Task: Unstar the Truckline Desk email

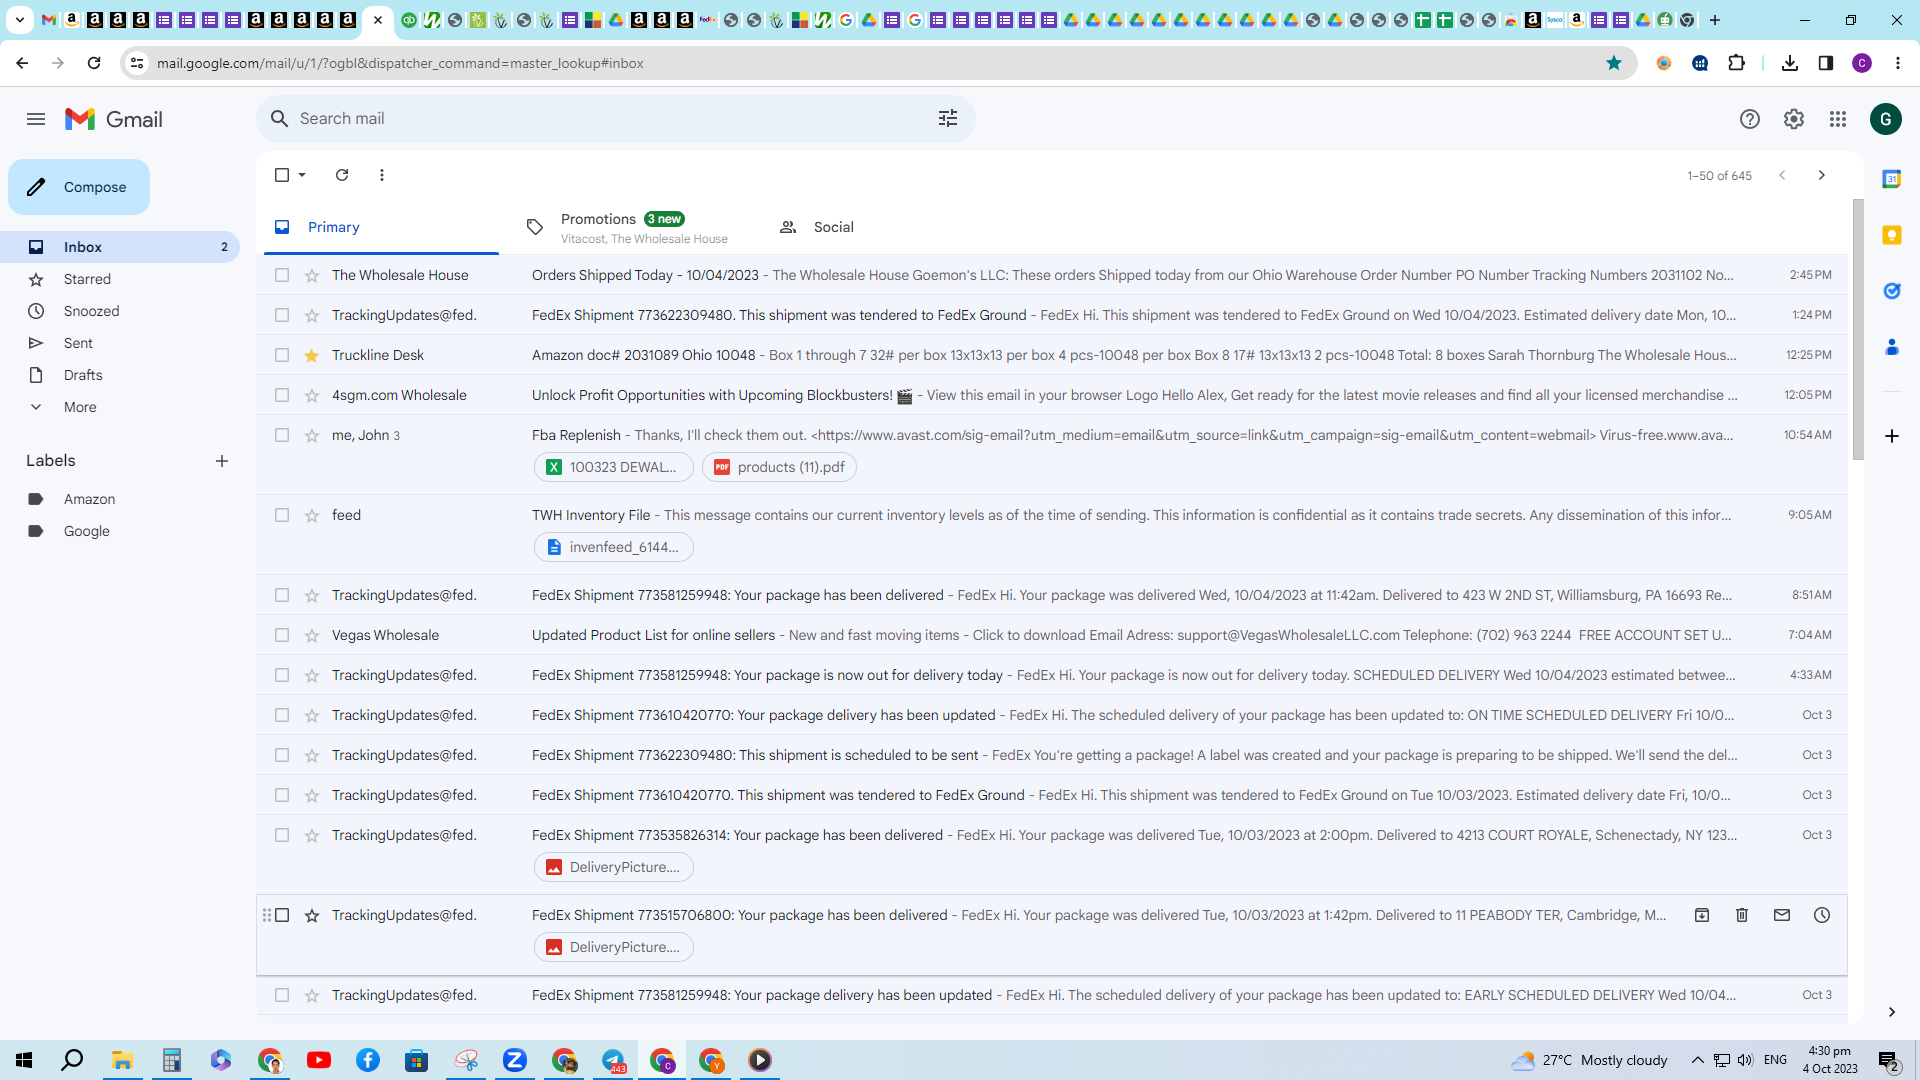Action: (312, 355)
